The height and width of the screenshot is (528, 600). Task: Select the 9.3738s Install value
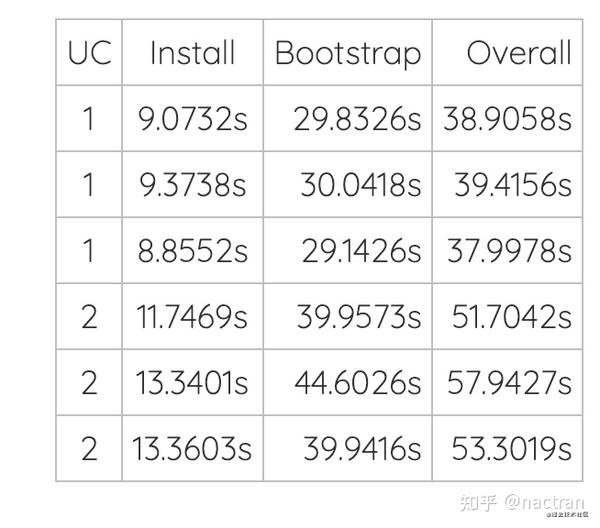click(x=192, y=185)
